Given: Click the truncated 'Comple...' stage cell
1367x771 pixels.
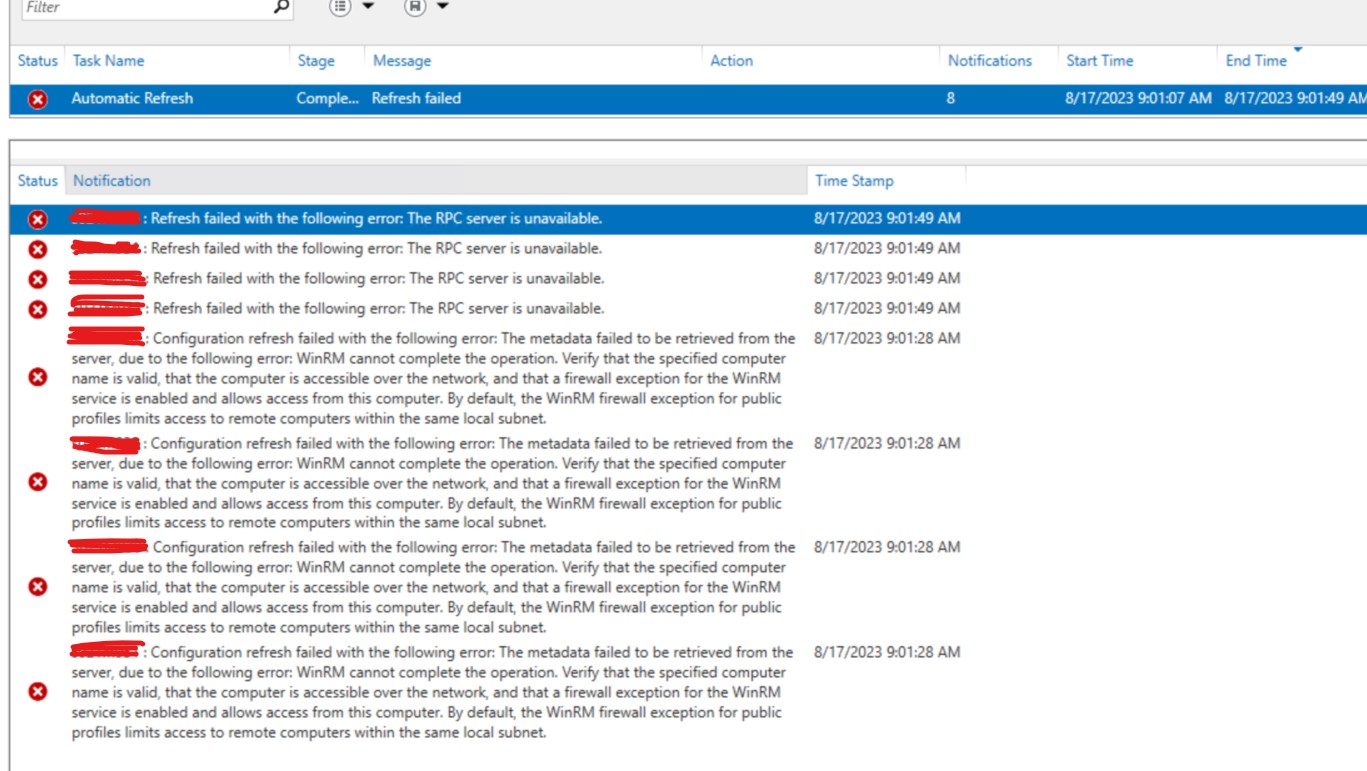Looking at the screenshot, I should [x=327, y=99].
